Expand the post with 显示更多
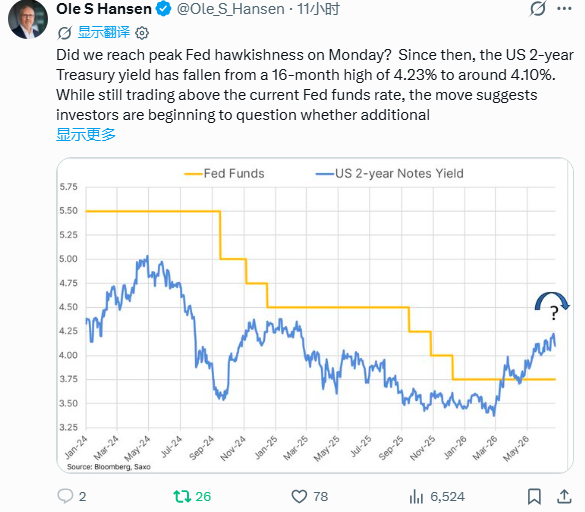This screenshot has width=585, height=512. click(86, 134)
